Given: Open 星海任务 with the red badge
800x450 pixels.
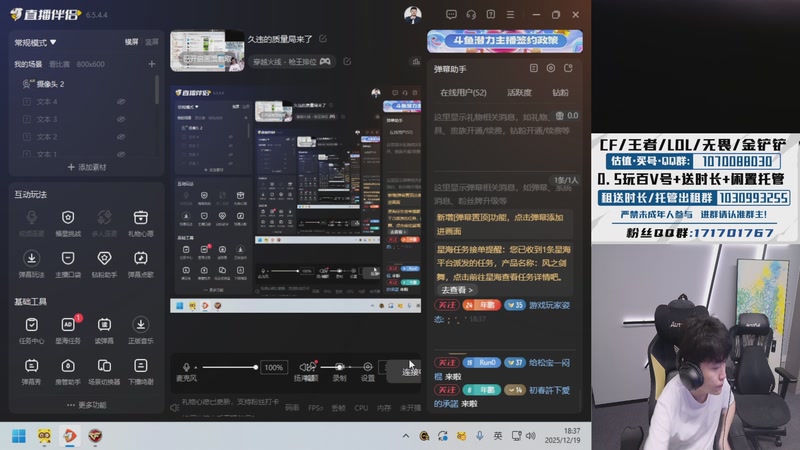Looking at the screenshot, I should tap(68, 330).
